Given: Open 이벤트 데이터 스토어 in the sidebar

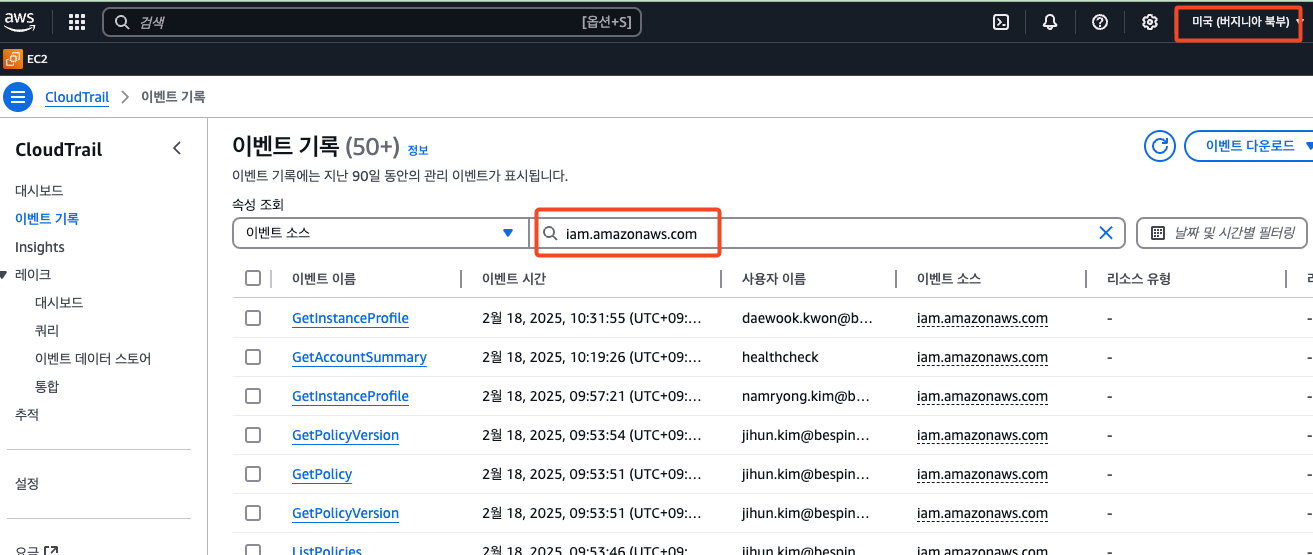Looking at the screenshot, I should tap(93, 358).
